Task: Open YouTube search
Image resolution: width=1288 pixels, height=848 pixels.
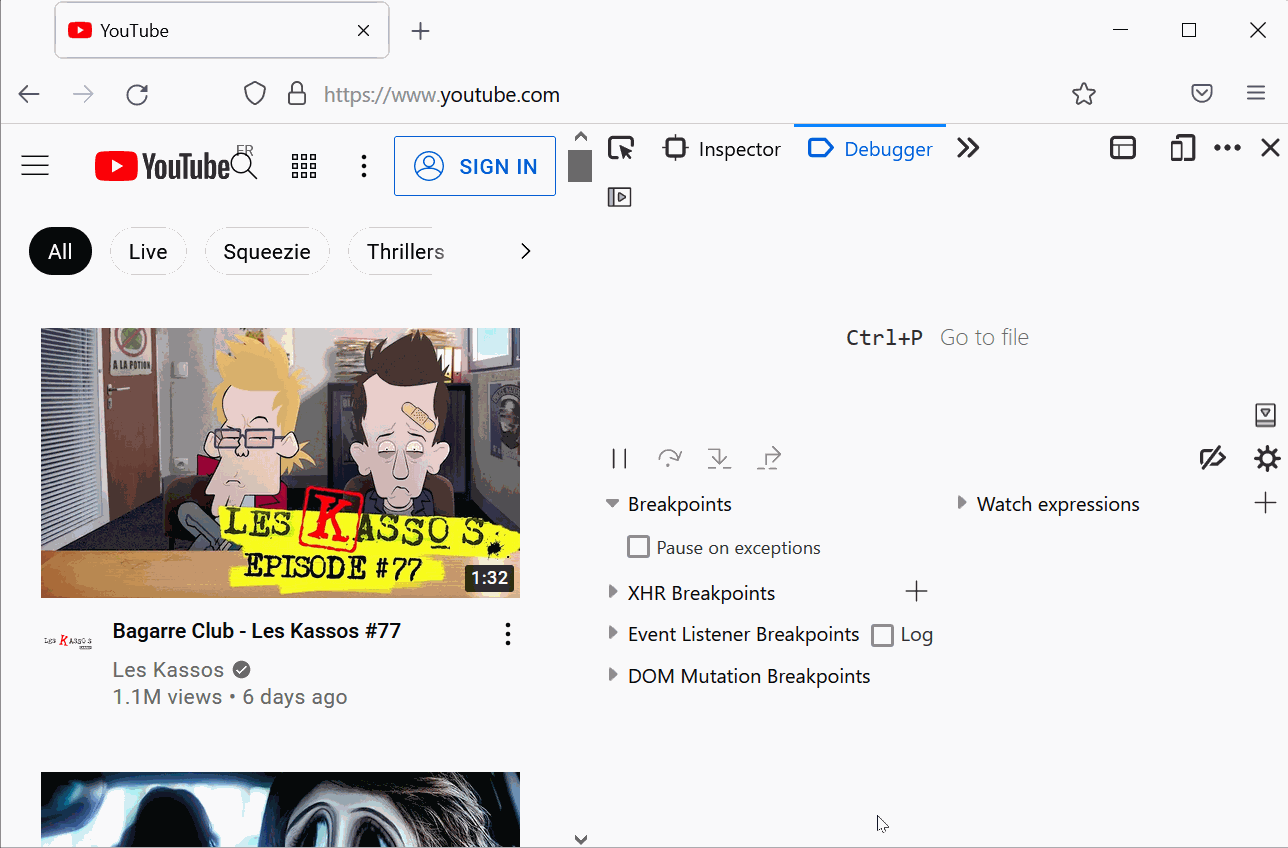Action: point(245,166)
